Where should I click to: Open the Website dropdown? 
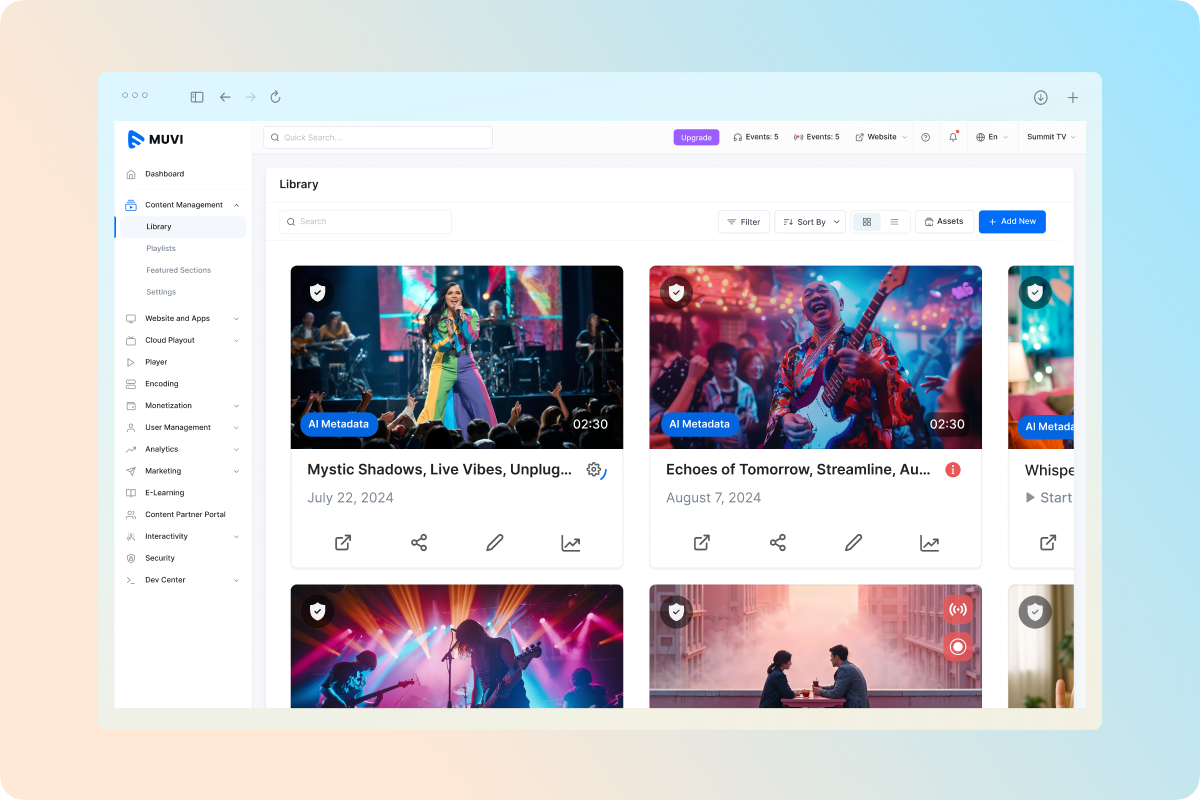coord(881,137)
